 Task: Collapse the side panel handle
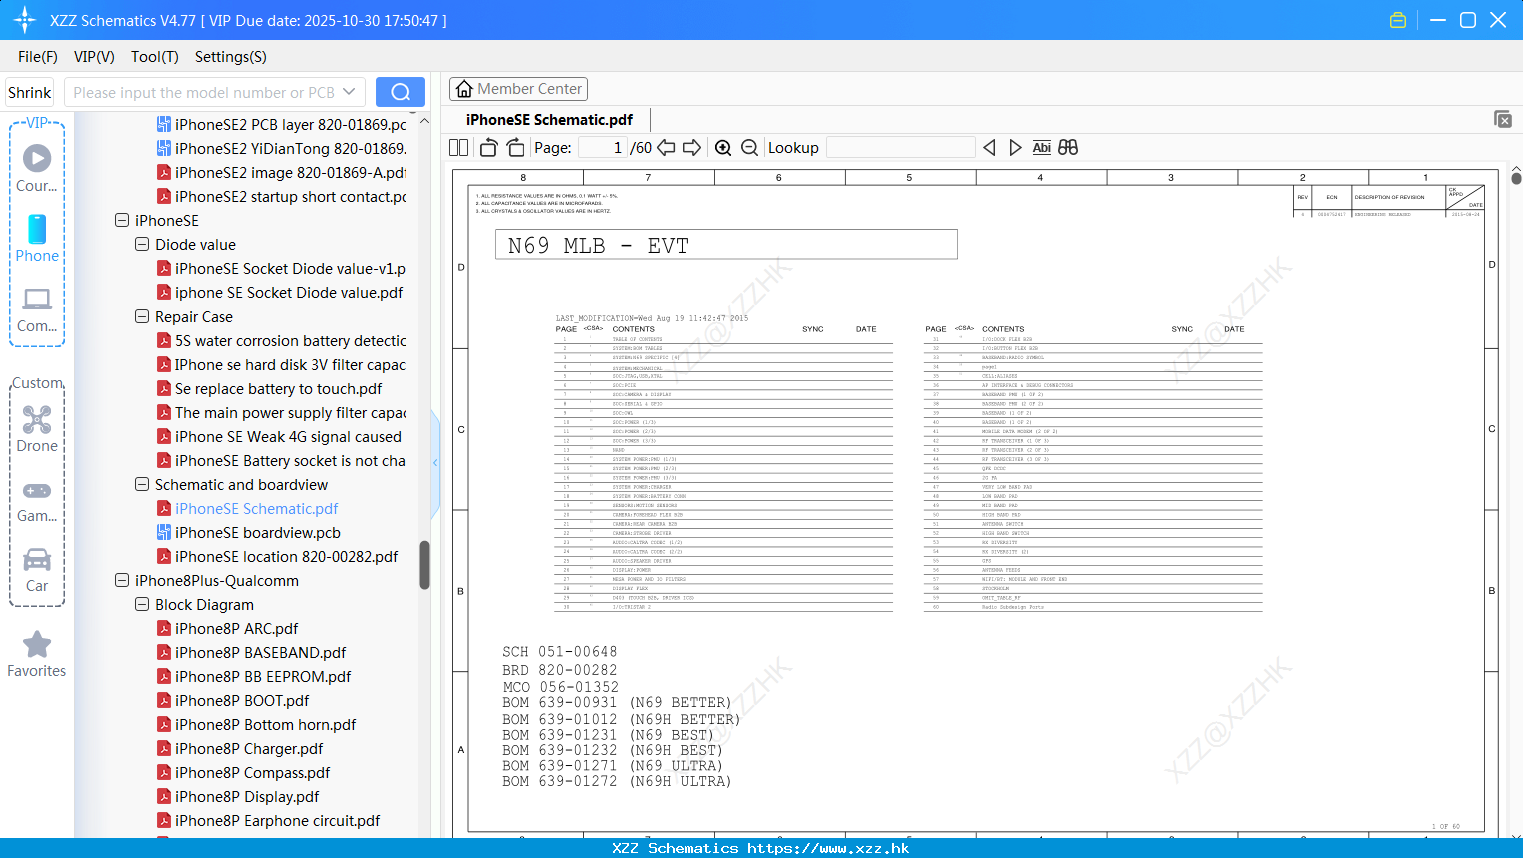[435, 463]
